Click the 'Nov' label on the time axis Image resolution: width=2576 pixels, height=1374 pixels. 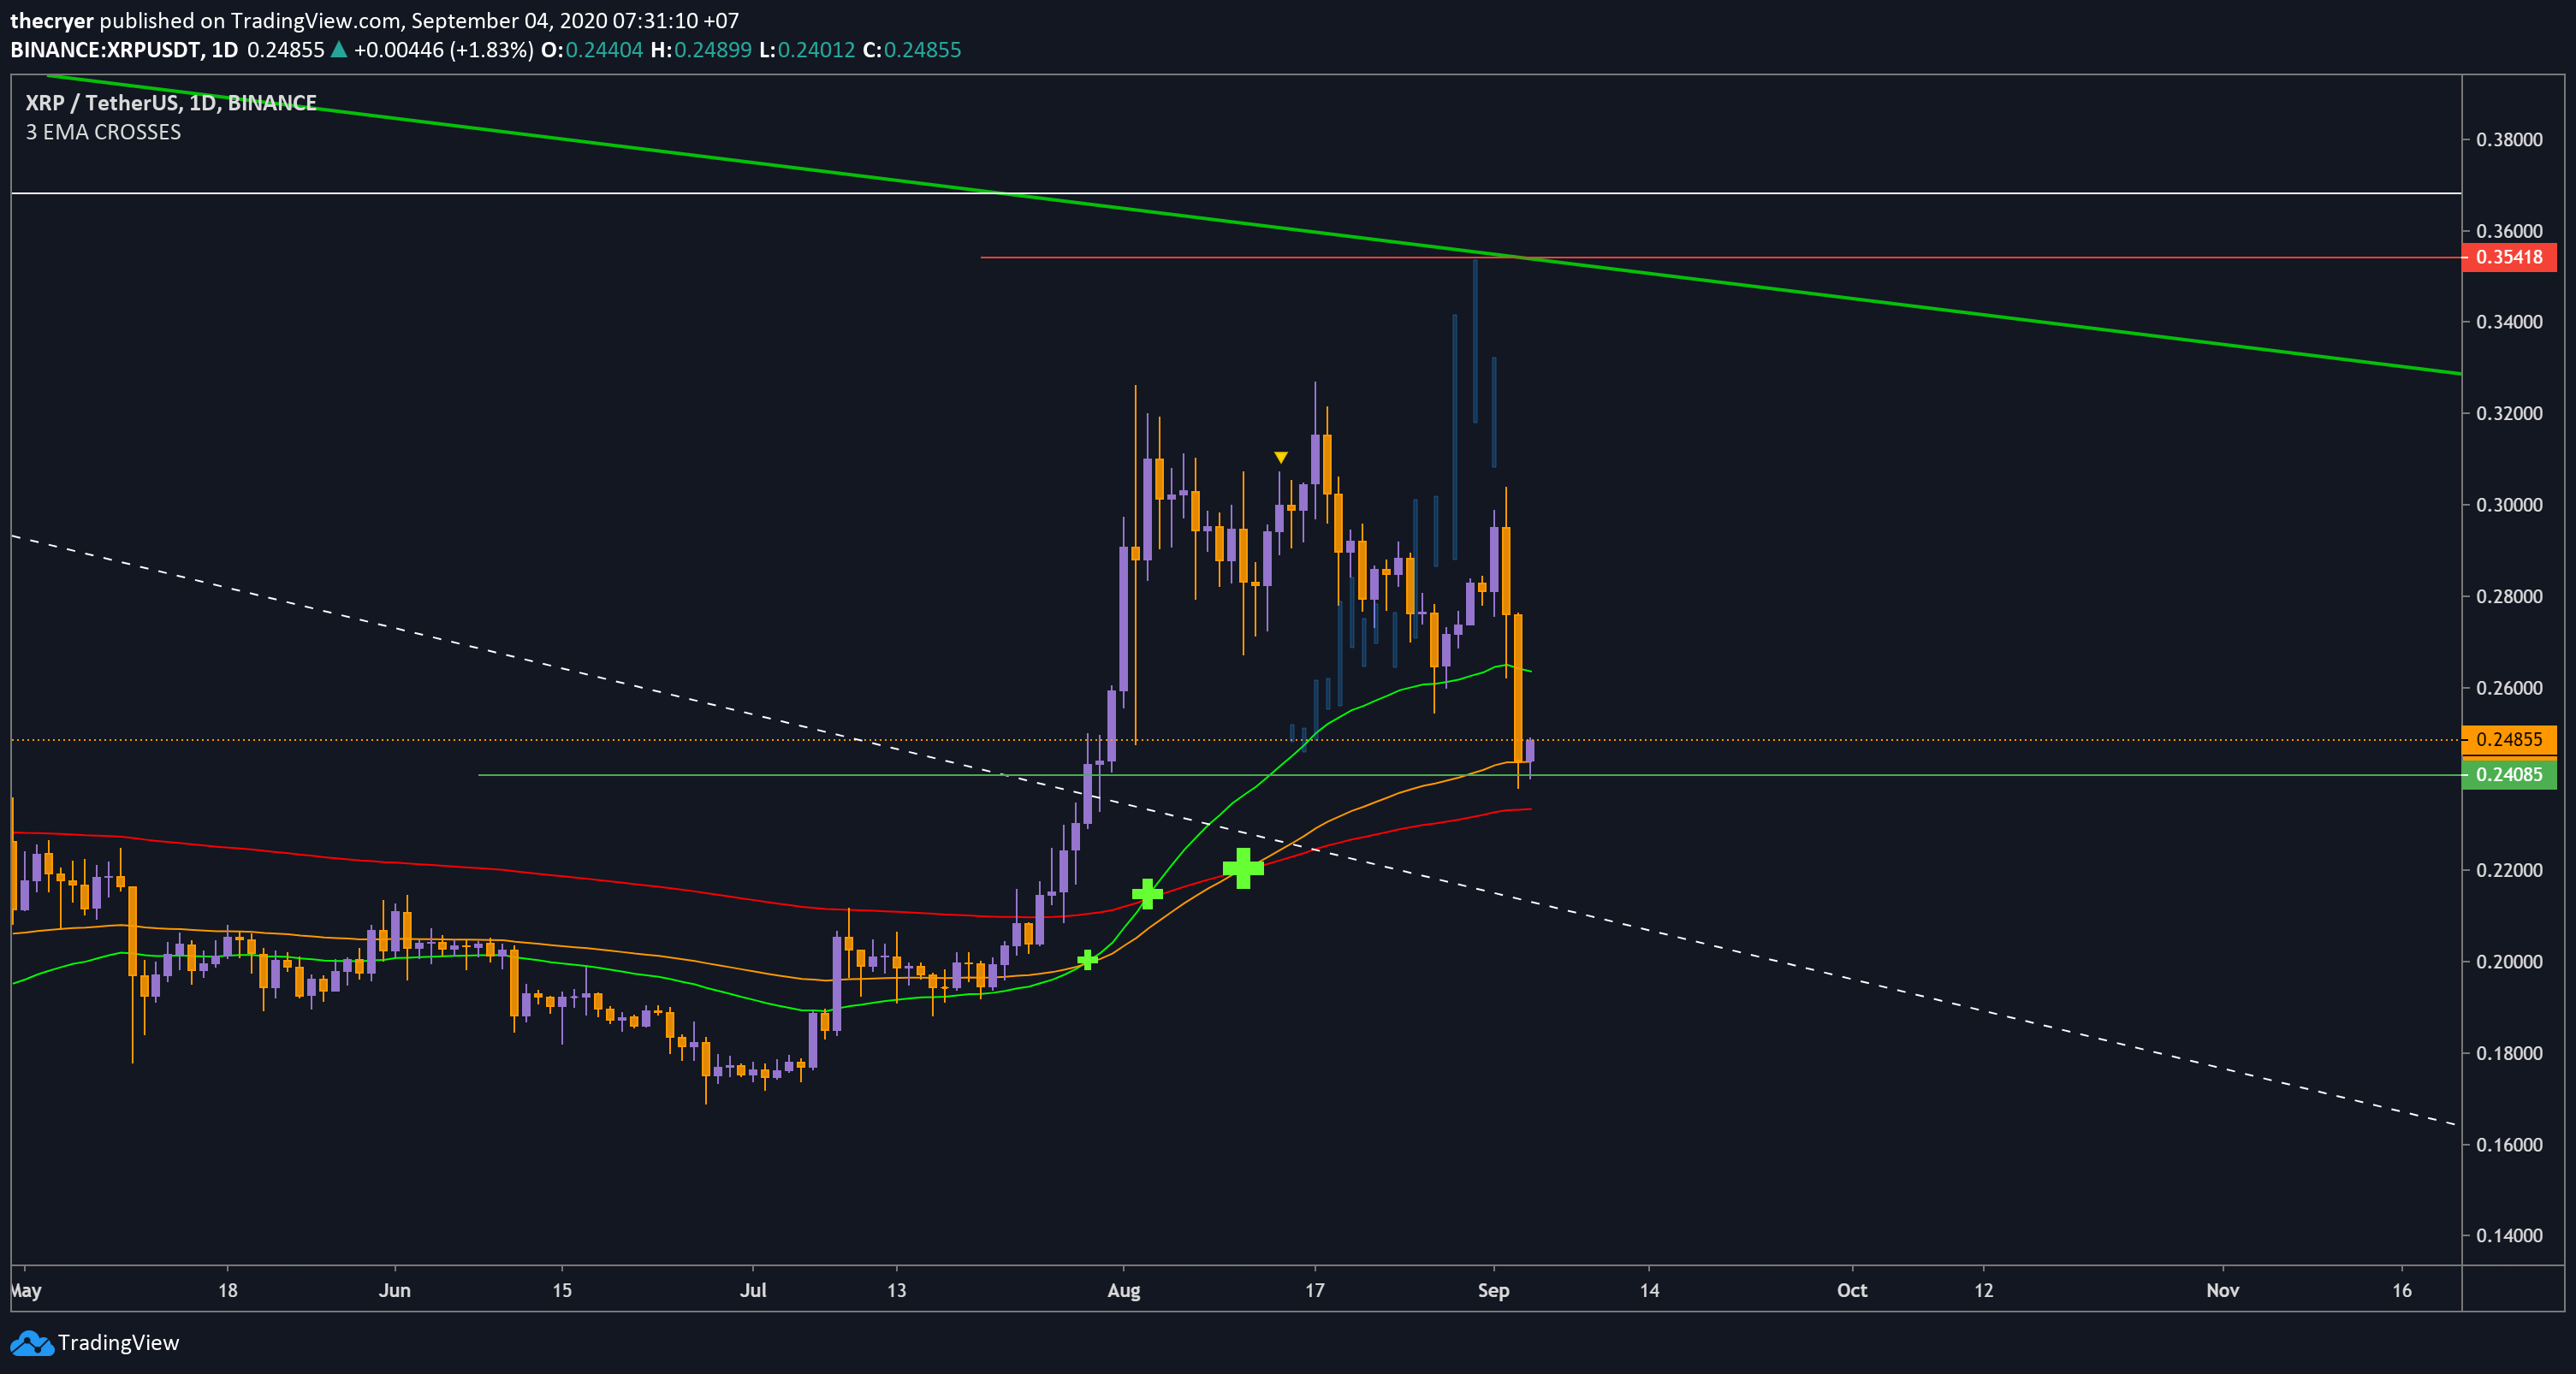(2222, 1290)
